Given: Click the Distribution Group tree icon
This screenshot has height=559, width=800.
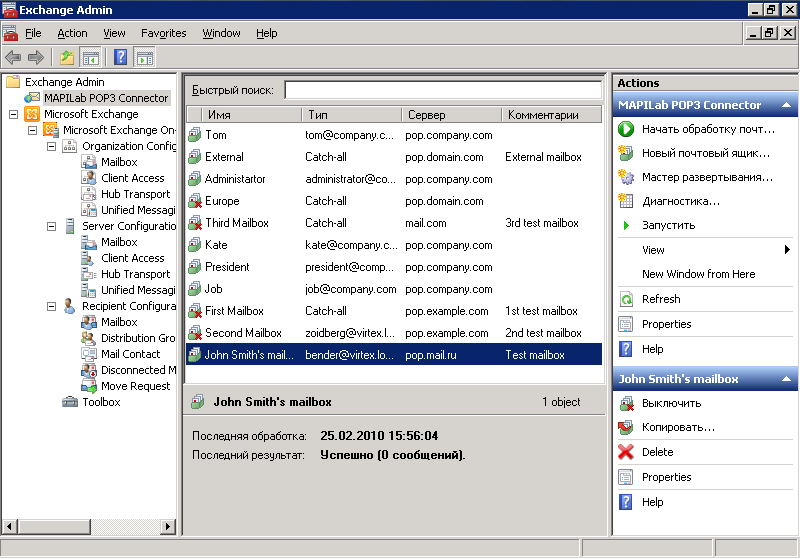Looking at the screenshot, I should click(89, 338).
